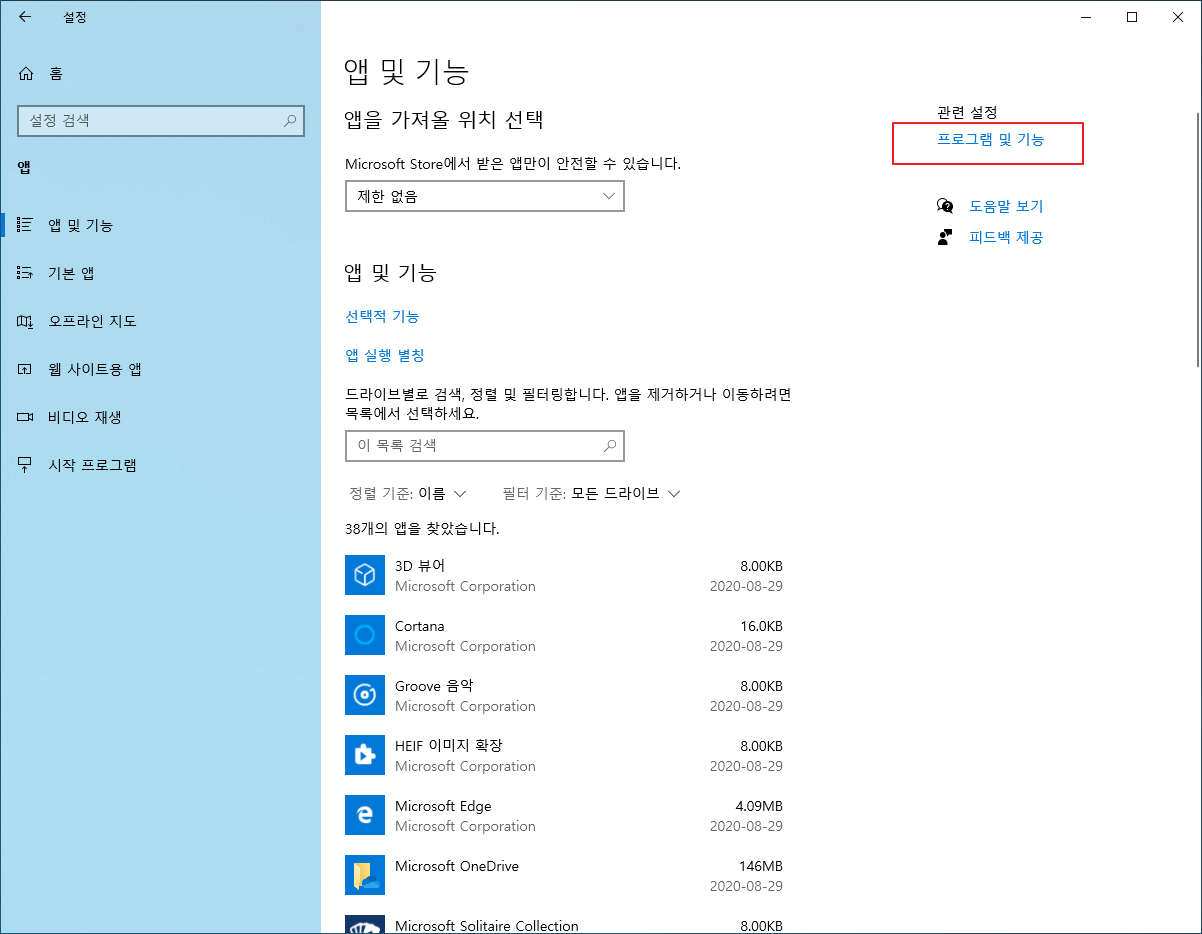Select the HEIF 이미지 확장 name text
Image resolution: width=1202 pixels, height=934 pixels.
[449, 746]
